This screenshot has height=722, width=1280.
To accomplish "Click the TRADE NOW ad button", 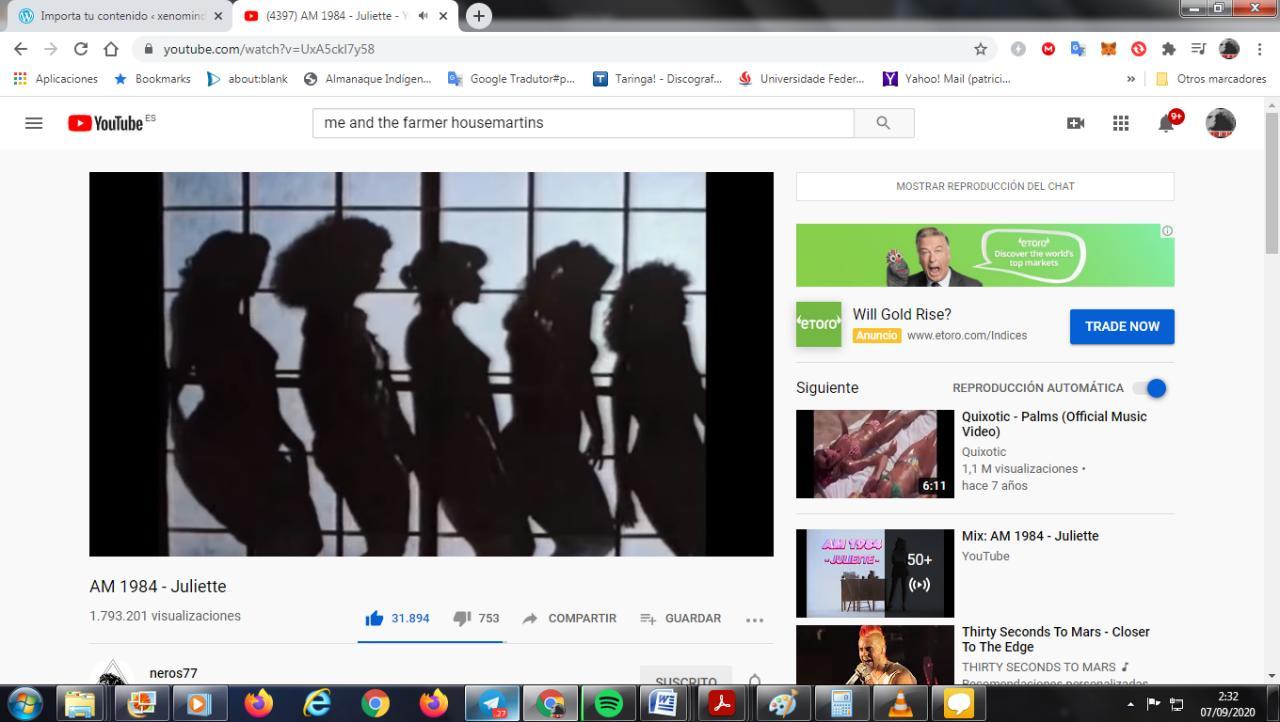I will pyautogui.click(x=1122, y=327).
